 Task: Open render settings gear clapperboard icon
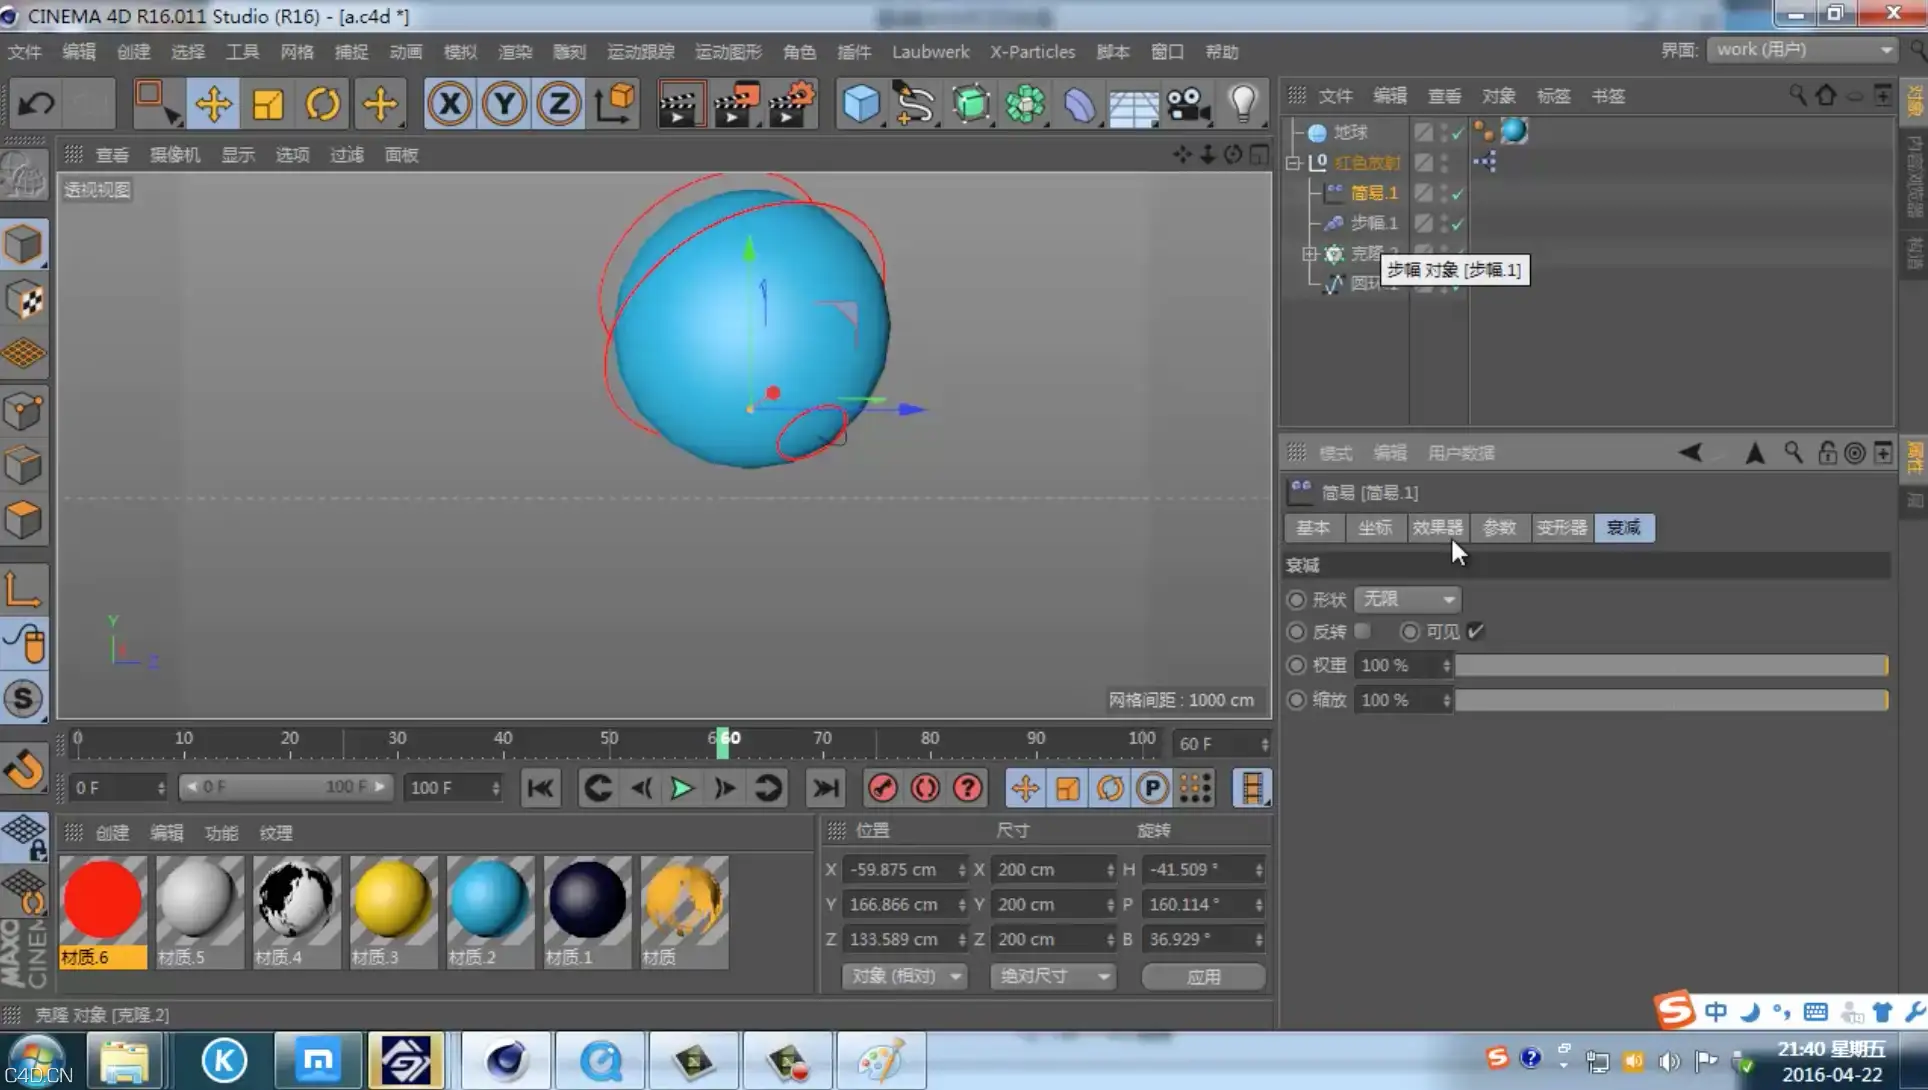[x=791, y=104]
